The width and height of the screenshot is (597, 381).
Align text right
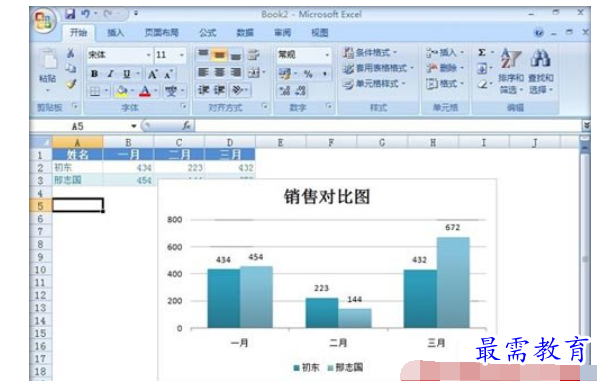coord(236,72)
